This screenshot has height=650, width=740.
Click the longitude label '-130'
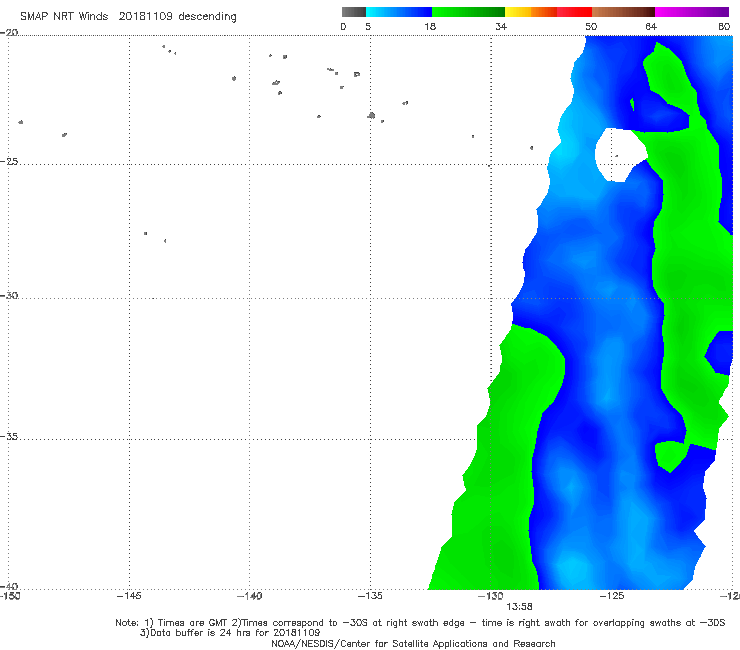coord(491,596)
